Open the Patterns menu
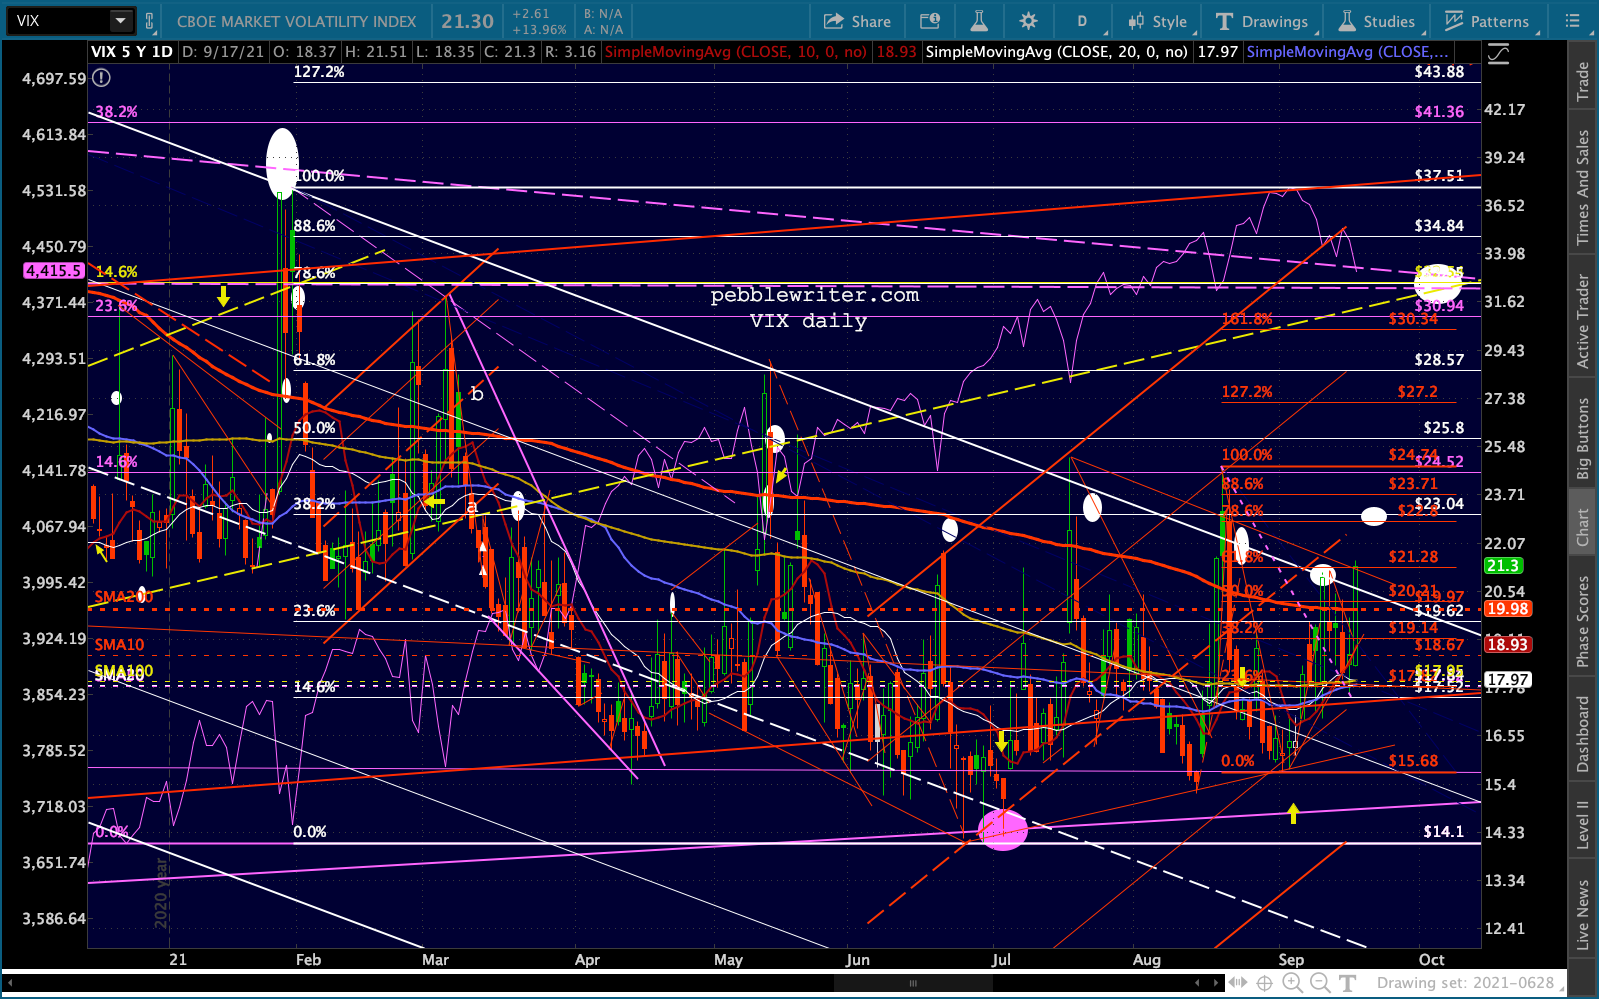The image size is (1599, 999). click(1487, 21)
